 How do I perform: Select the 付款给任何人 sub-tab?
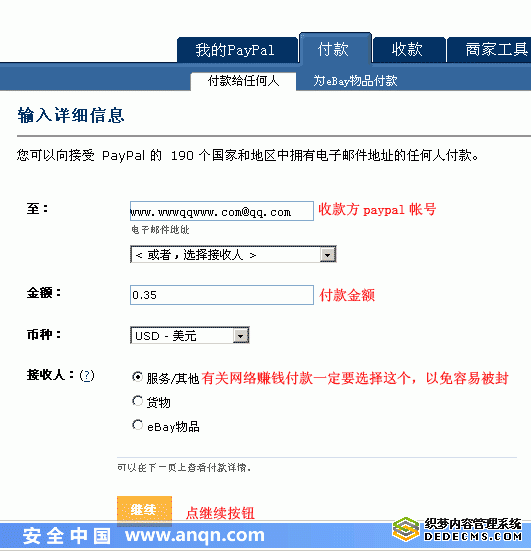tap(243, 81)
